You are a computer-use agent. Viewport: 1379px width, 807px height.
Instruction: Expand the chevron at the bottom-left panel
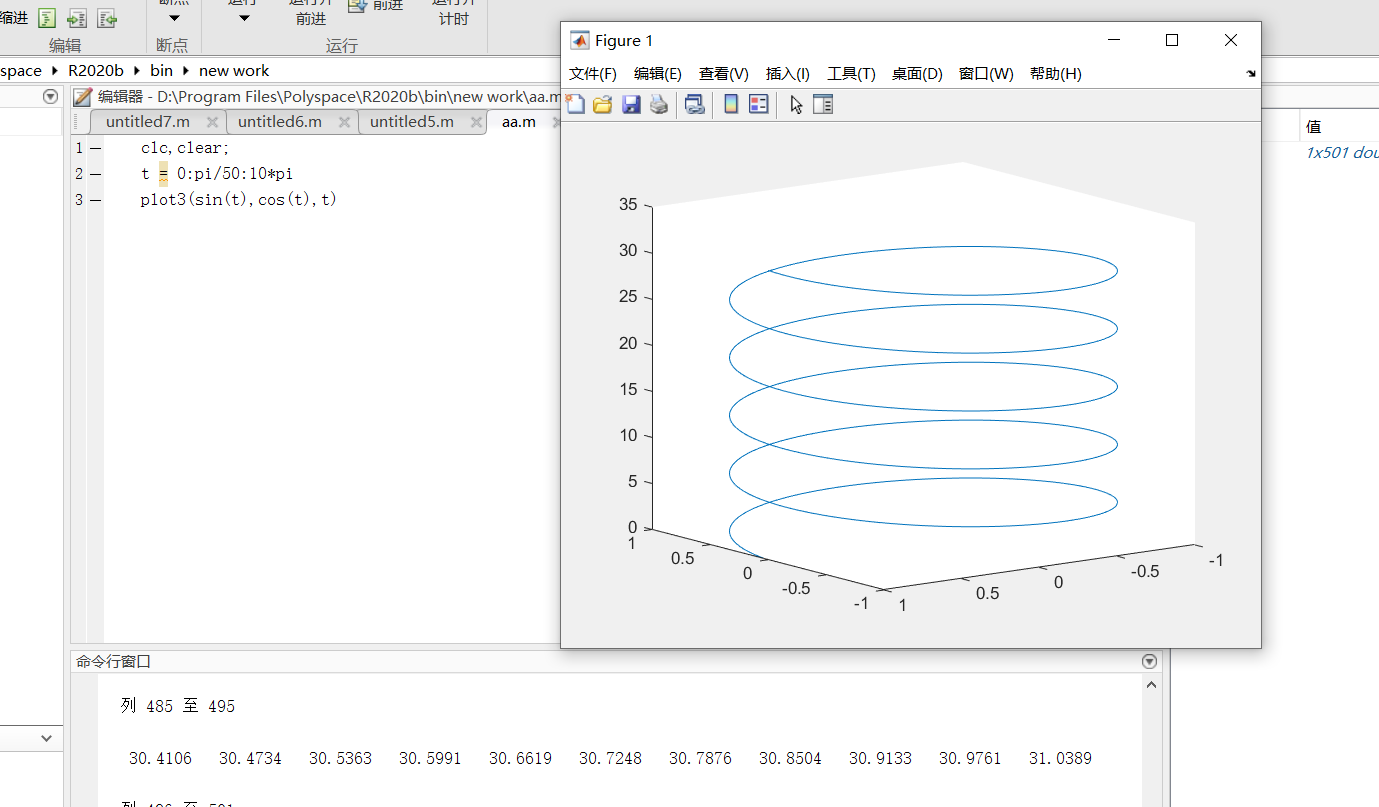(46, 738)
